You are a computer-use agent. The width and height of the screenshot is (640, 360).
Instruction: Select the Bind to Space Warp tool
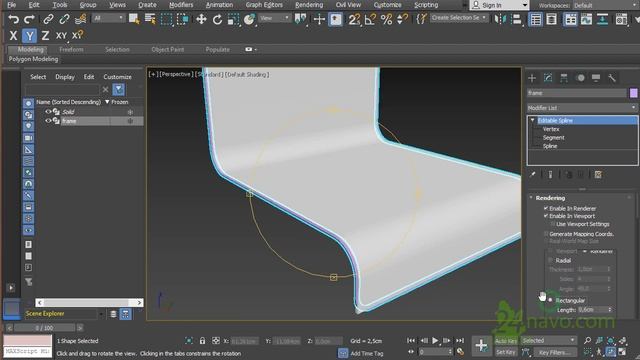pyautogui.click(x=80, y=19)
